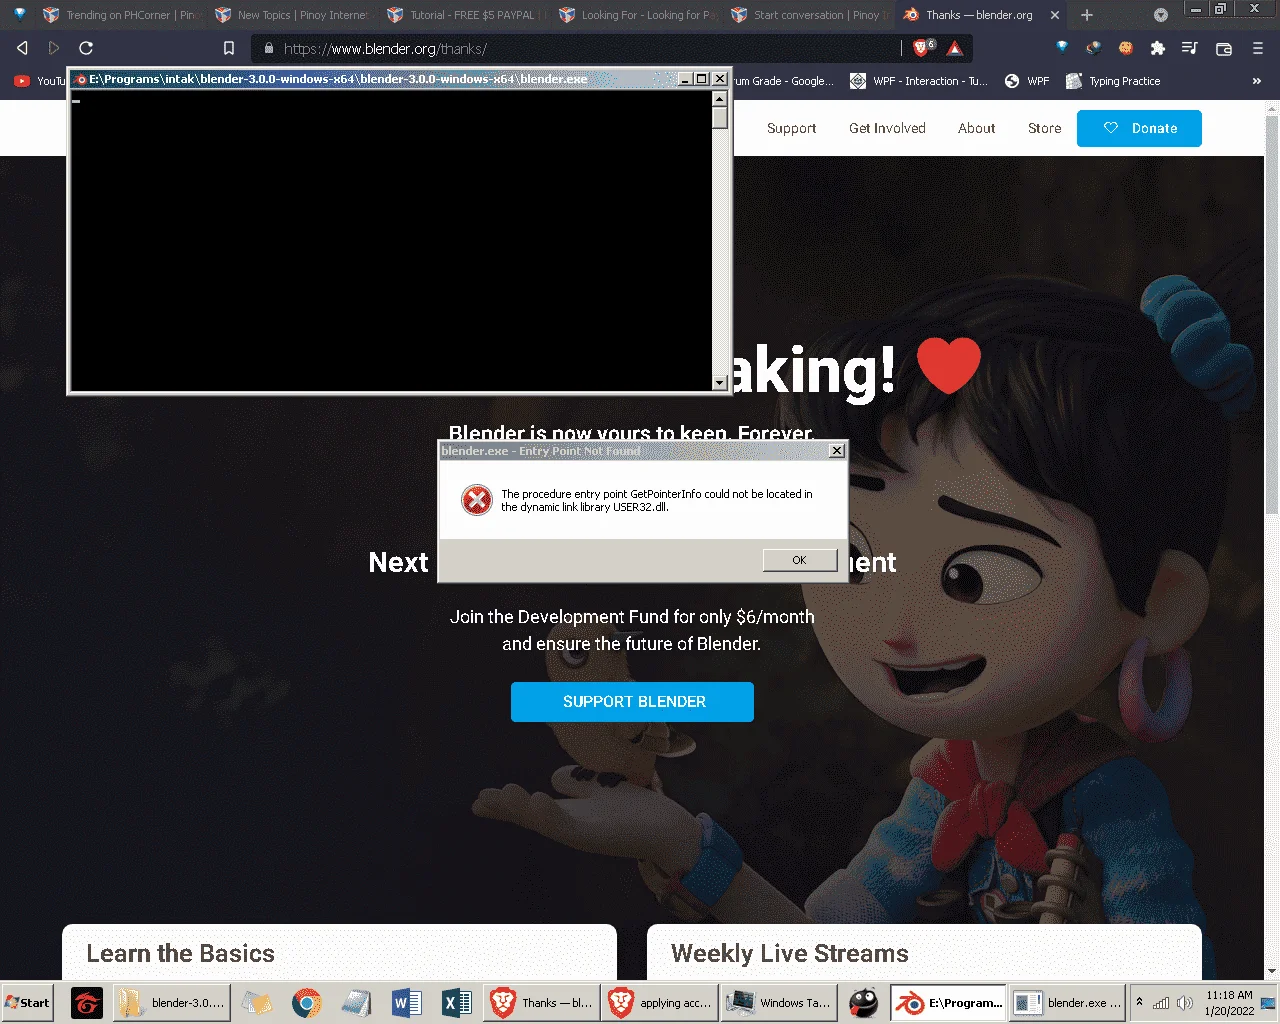Switch to New Topics Pinoy Internet tab
Screen dimensions: 1280x1024
pyautogui.click(x=293, y=15)
